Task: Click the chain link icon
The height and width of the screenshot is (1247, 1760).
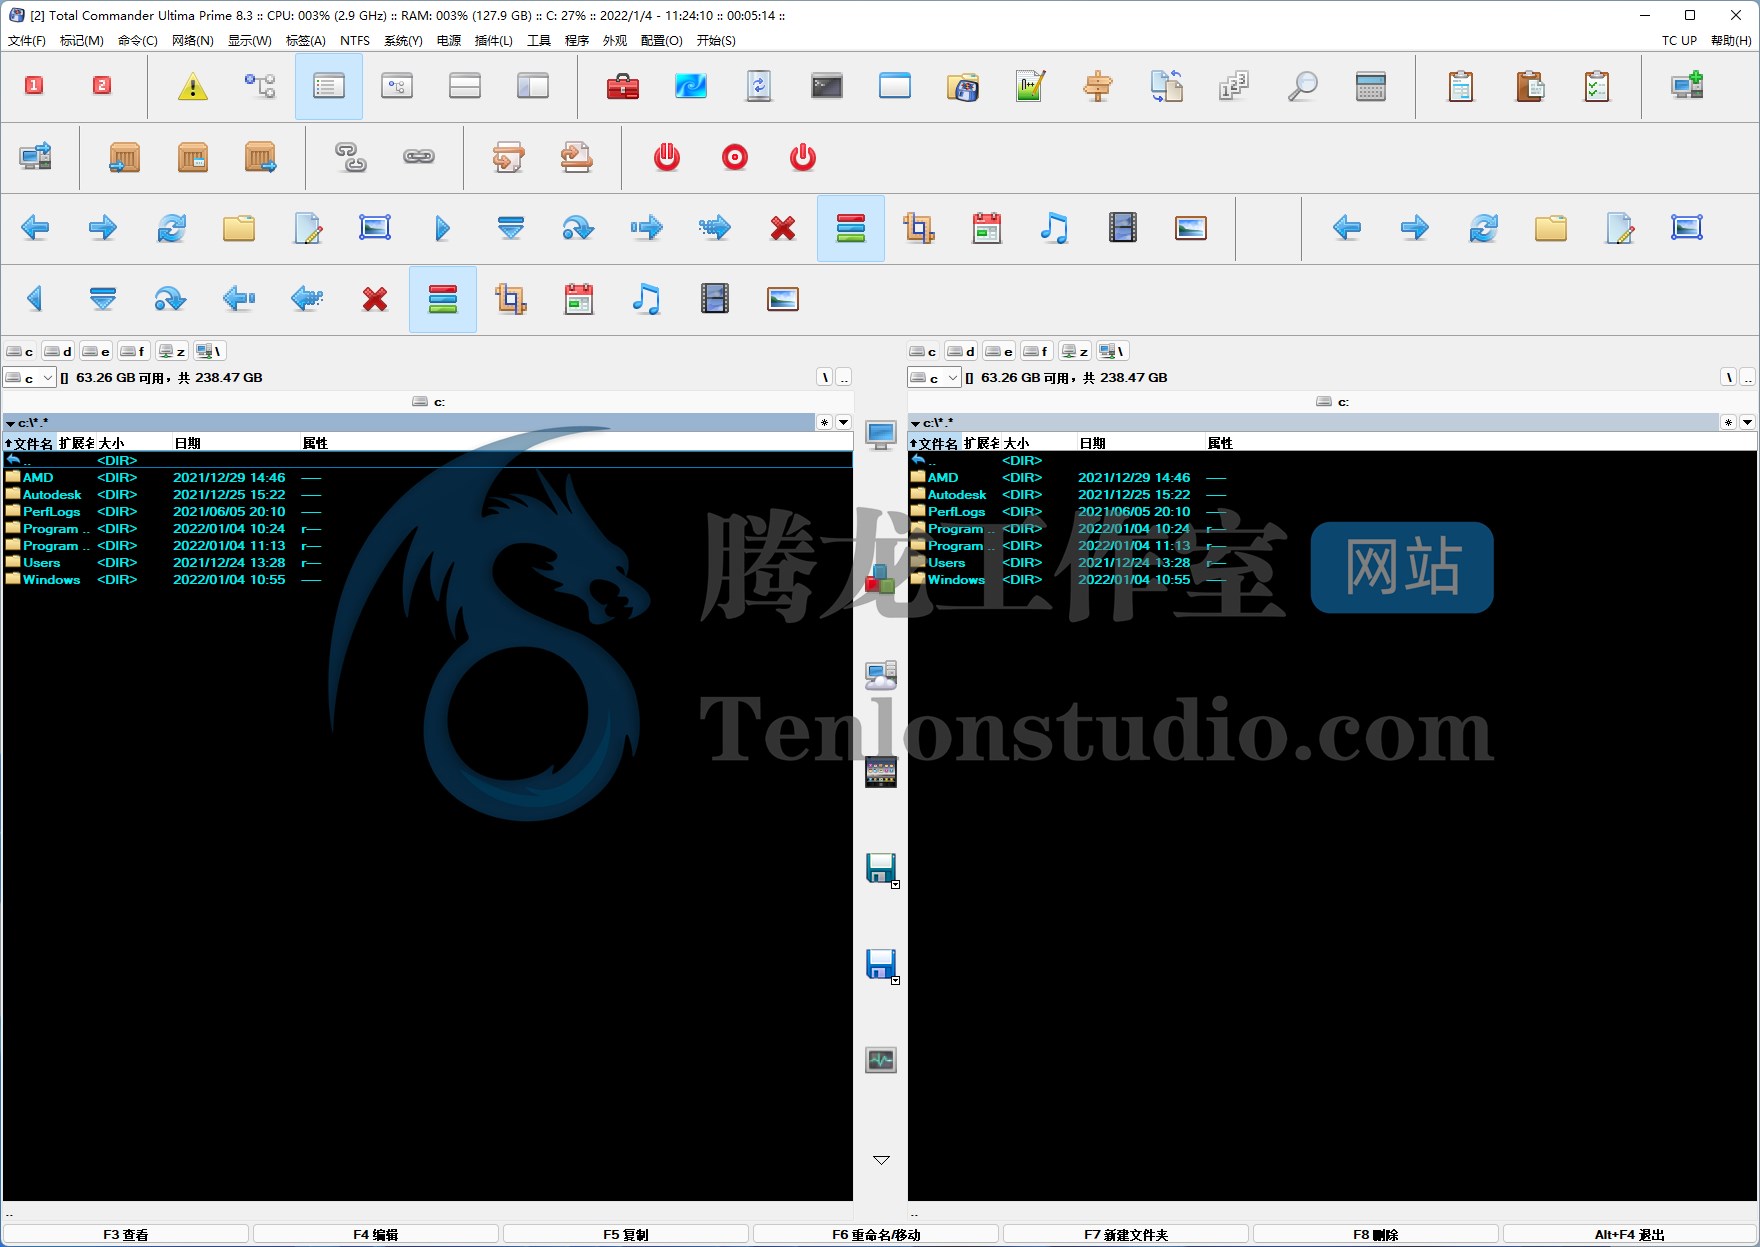Action: pyautogui.click(x=419, y=157)
